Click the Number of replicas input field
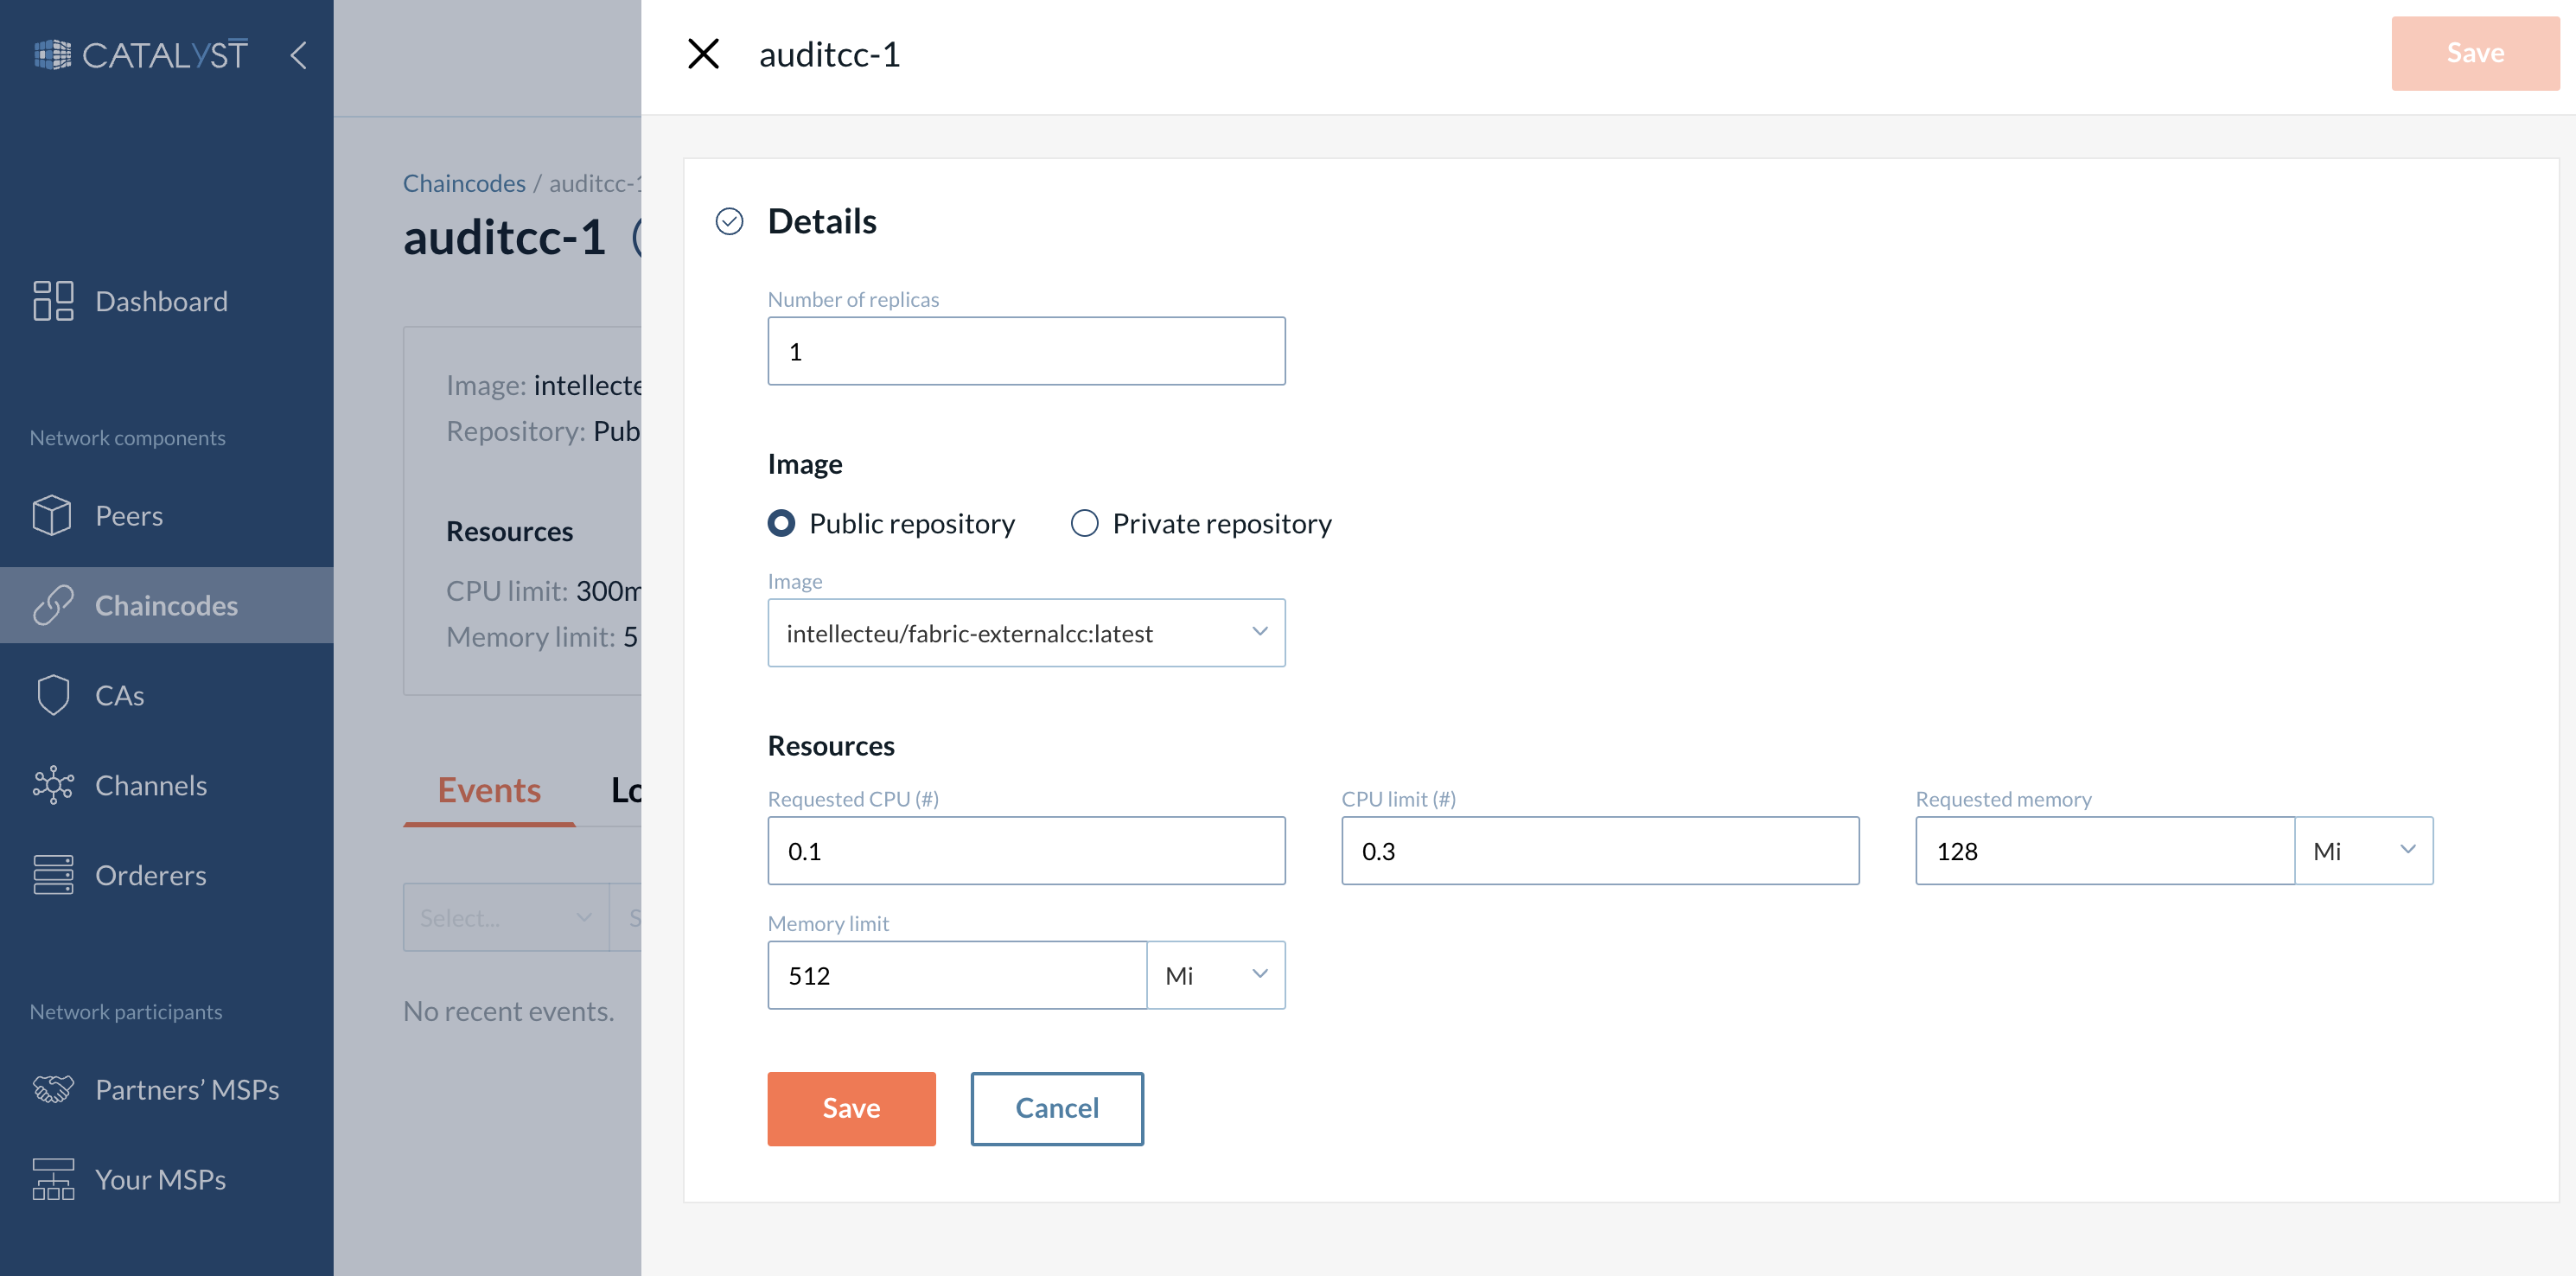This screenshot has height=1276, width=2576. click(x=1027, y=352)
